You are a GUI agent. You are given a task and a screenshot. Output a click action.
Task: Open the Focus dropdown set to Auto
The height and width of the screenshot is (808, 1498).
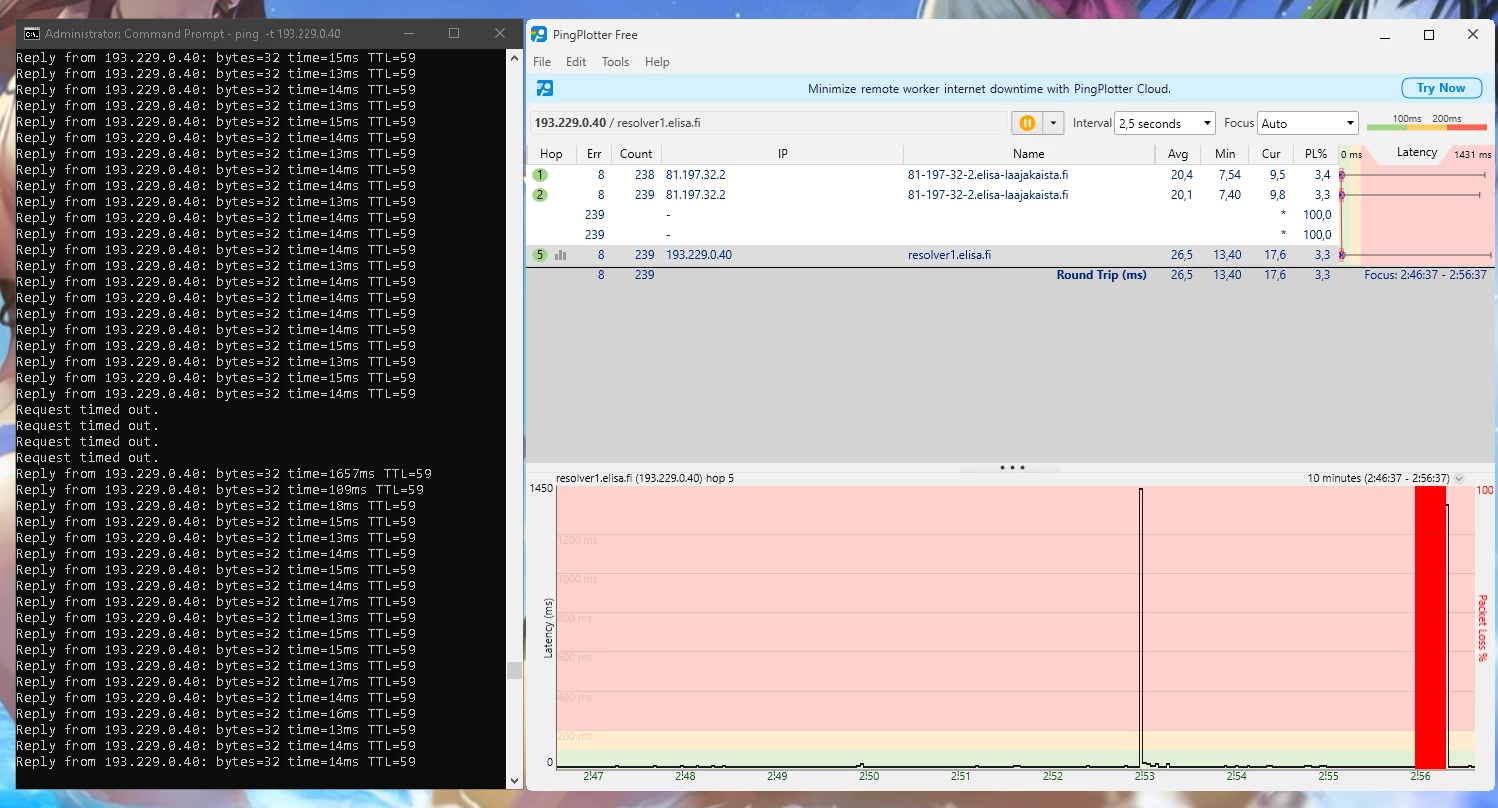coord(1308,123)
